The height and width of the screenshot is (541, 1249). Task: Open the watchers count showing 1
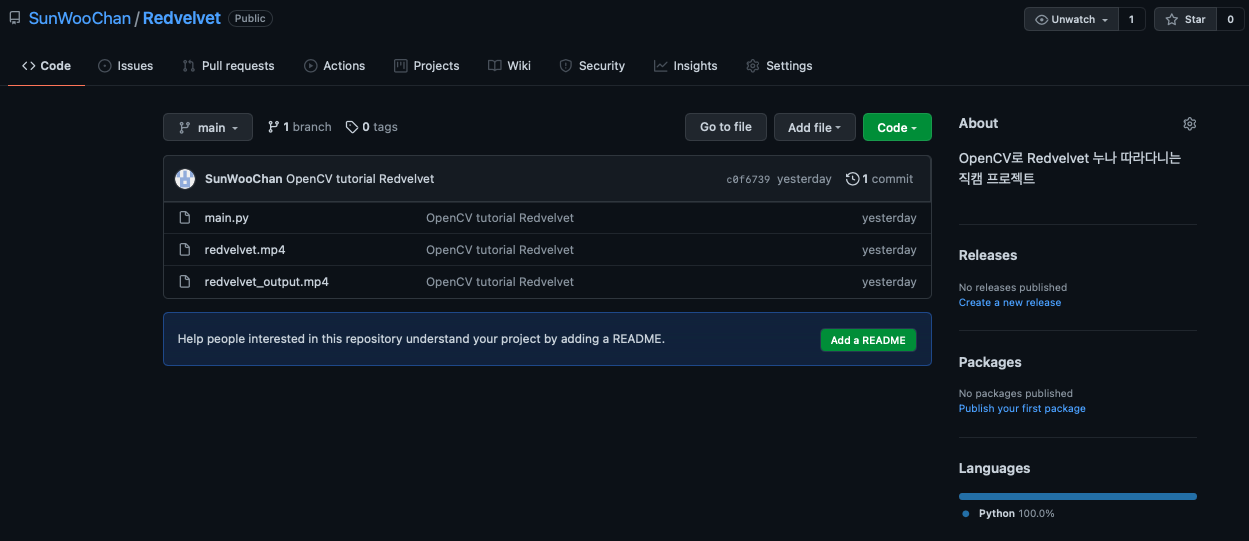pyautogui.click(x=1132, y=20)
